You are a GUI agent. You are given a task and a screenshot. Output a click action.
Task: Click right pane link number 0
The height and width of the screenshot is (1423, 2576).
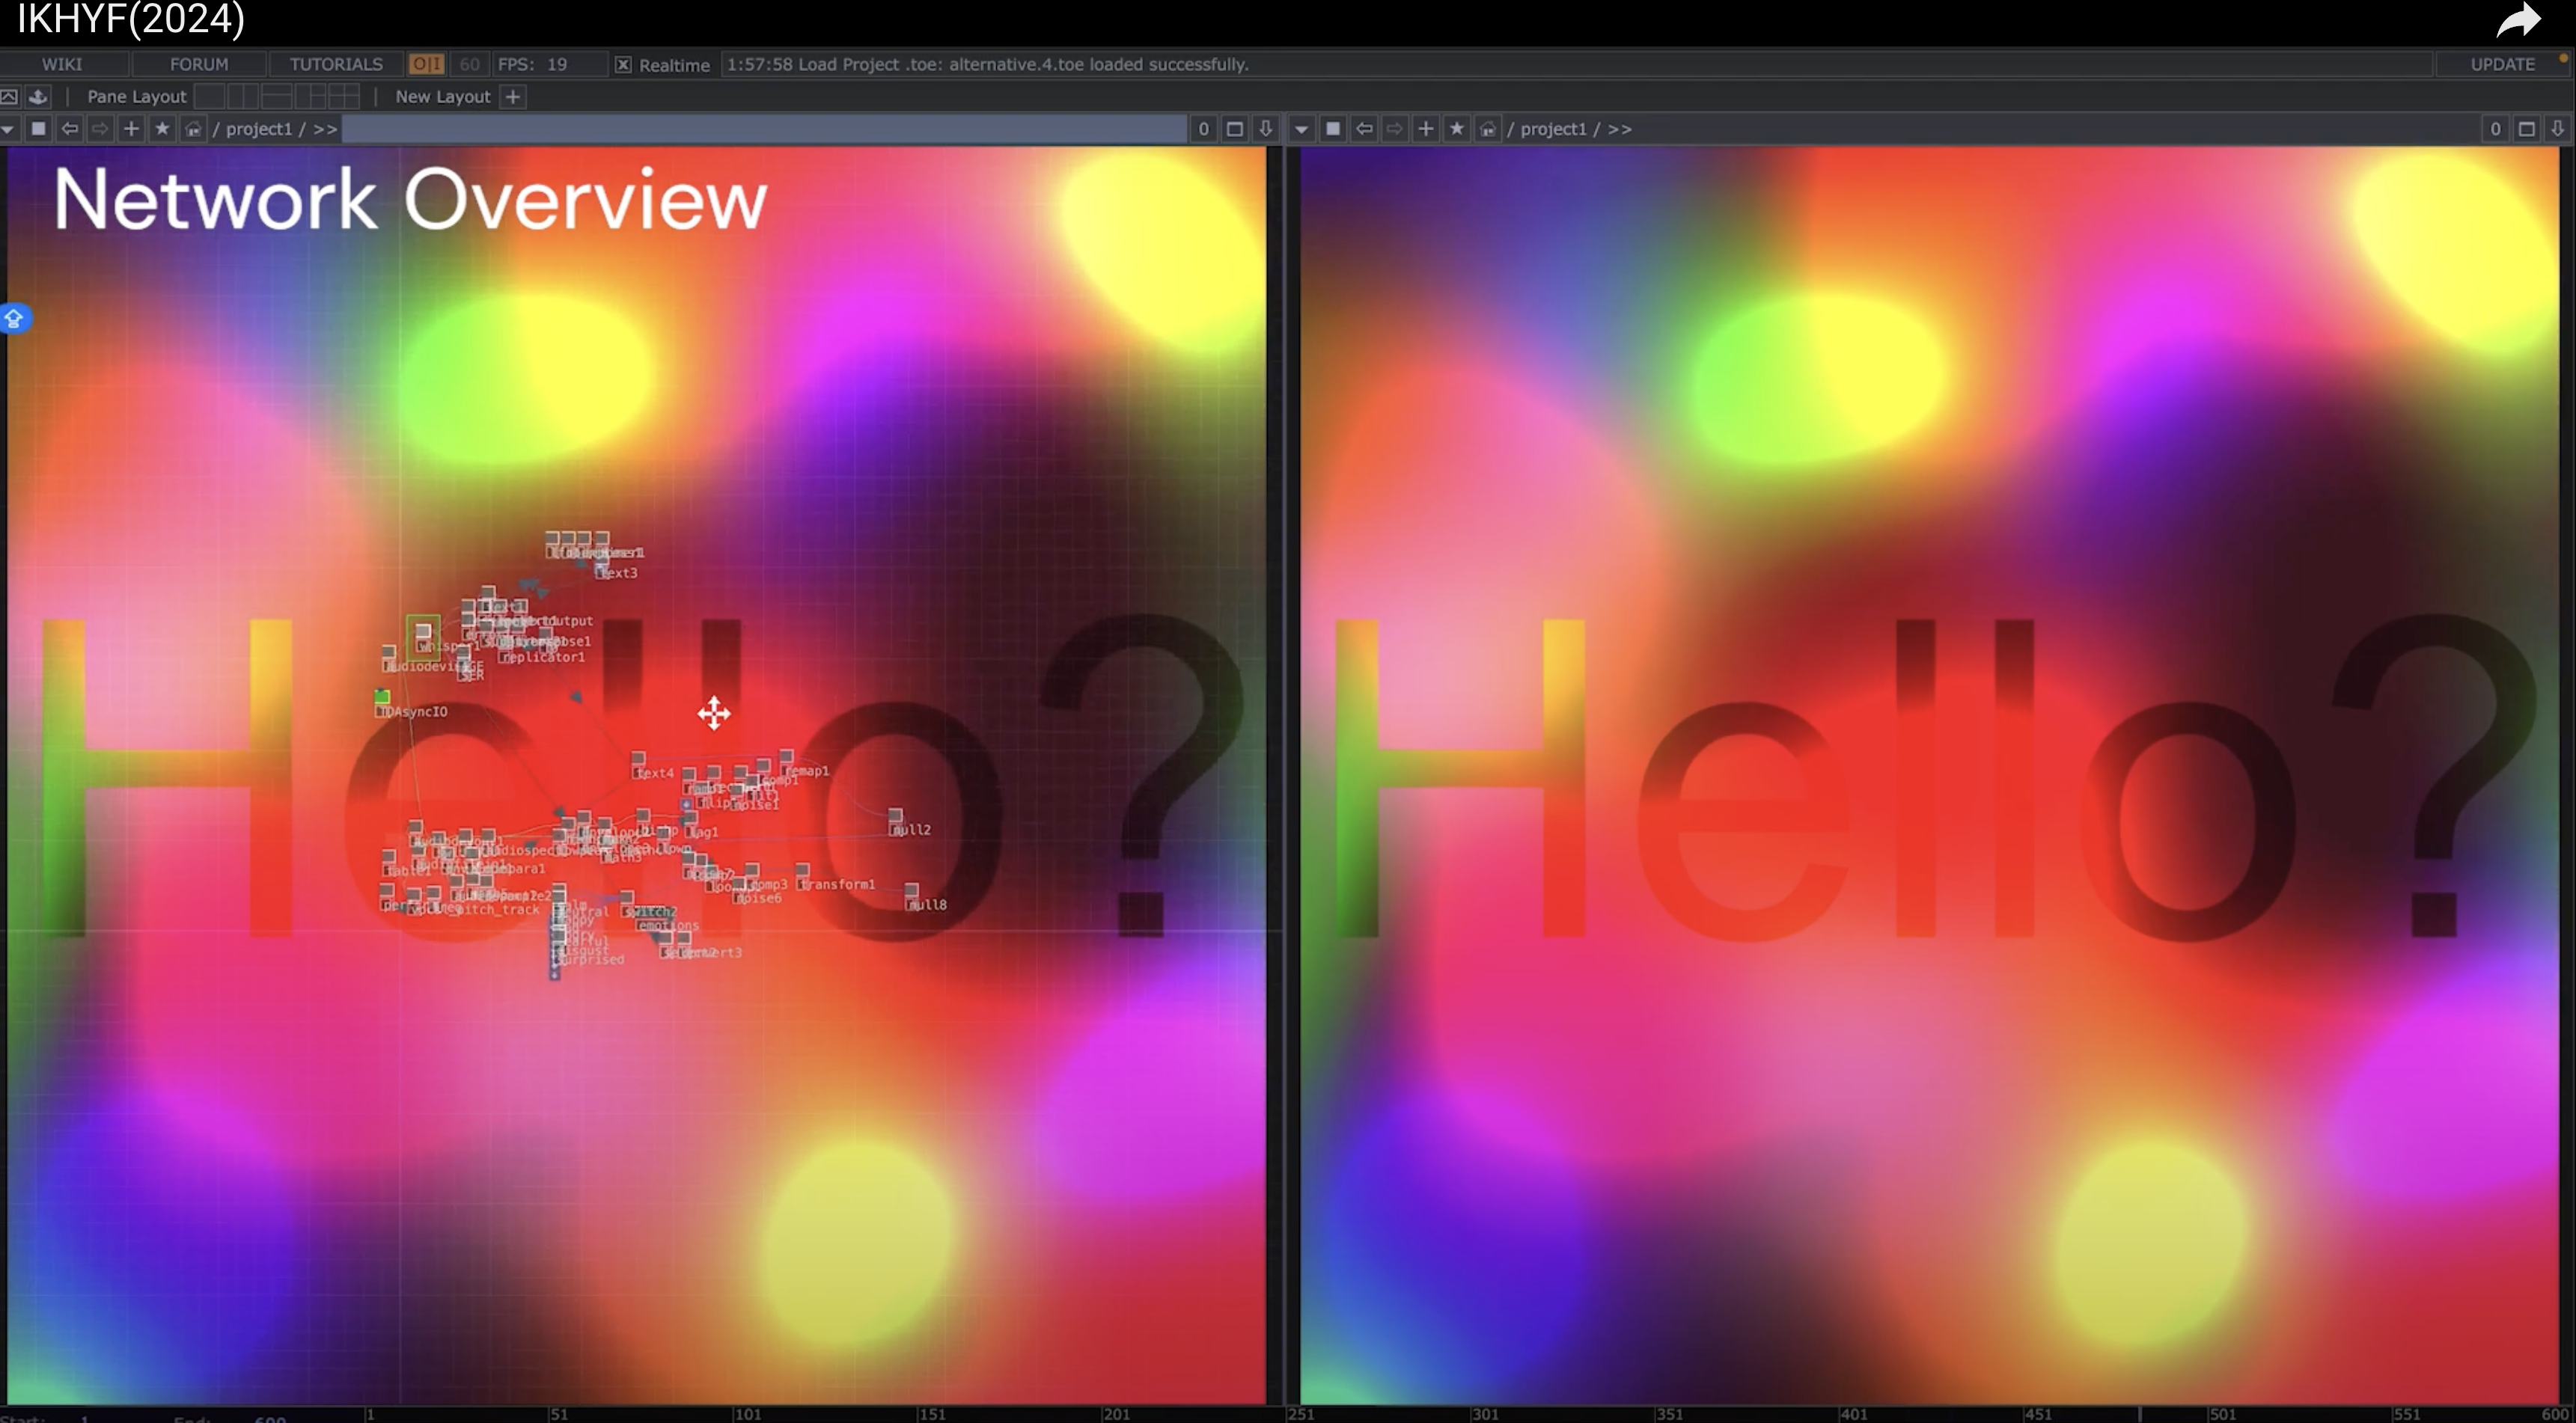(2495, 129)
